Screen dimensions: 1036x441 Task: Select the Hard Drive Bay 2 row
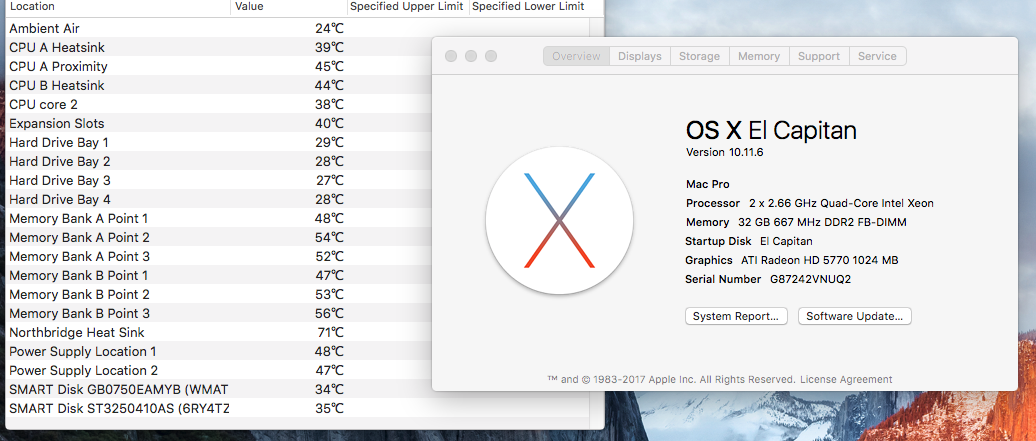[219, 161]
